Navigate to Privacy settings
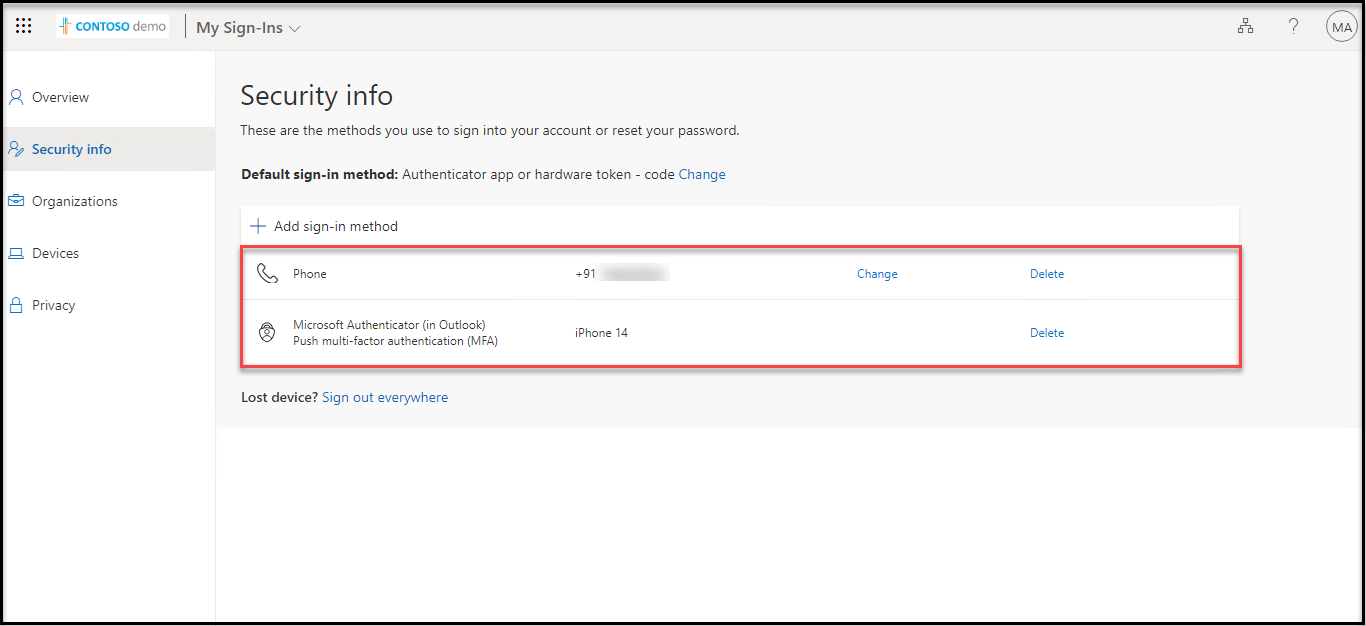Viewport: 1366px width, 626px height. pyautogui.click(x=53, y=305)
